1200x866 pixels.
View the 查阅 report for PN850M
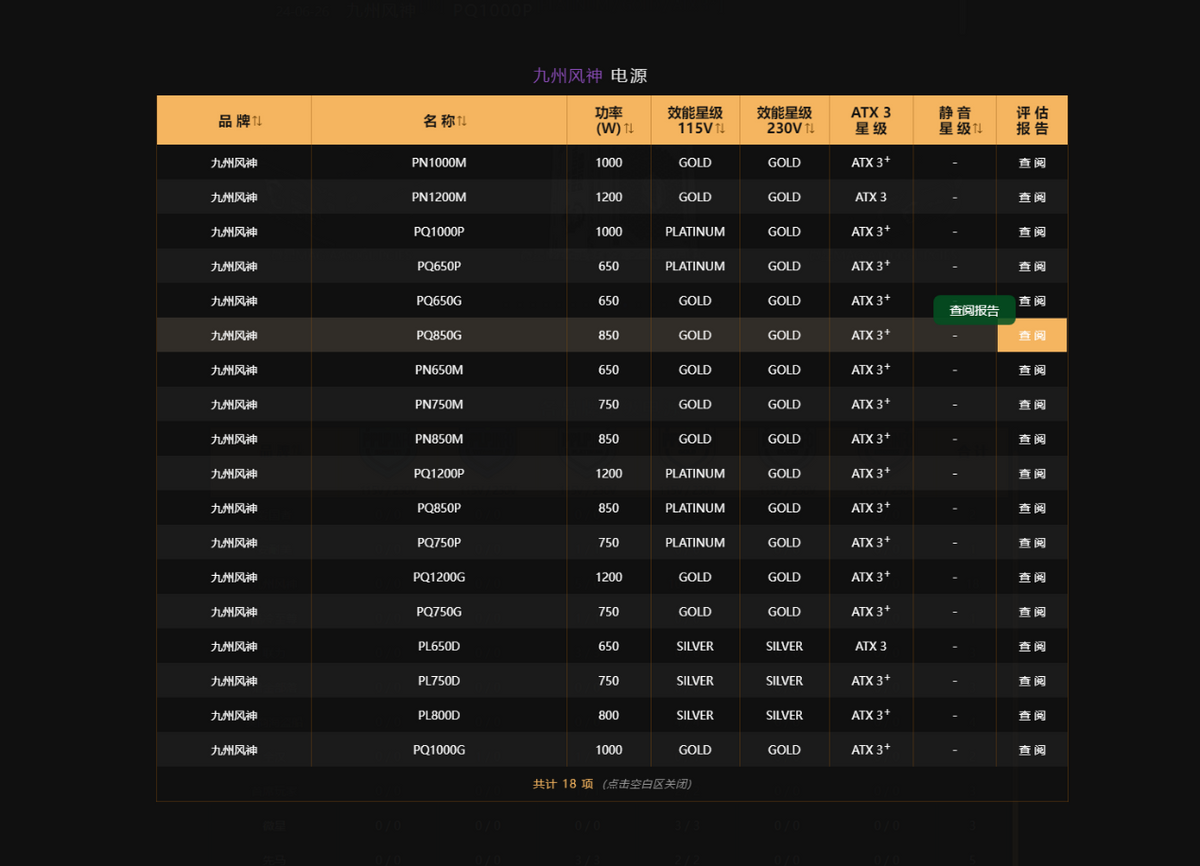[1032, 439]
